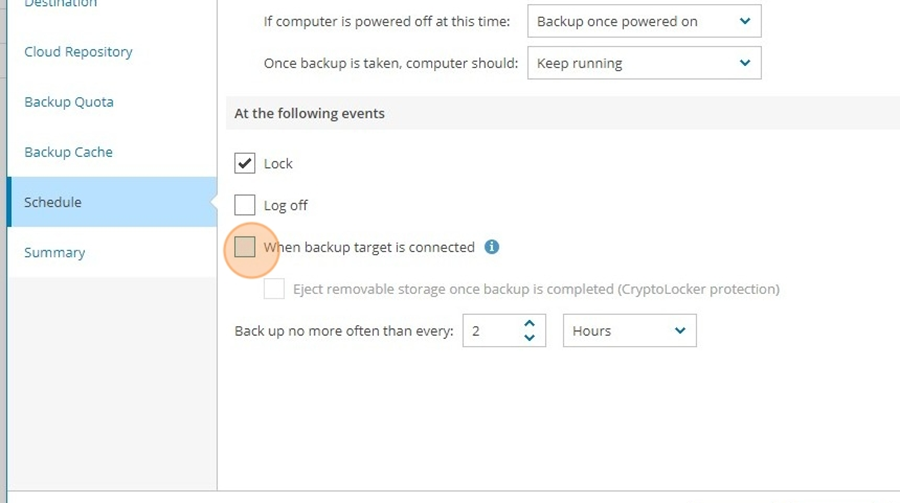
Task: Increase the backup interval with up arrow
Action: click(529, 324)
